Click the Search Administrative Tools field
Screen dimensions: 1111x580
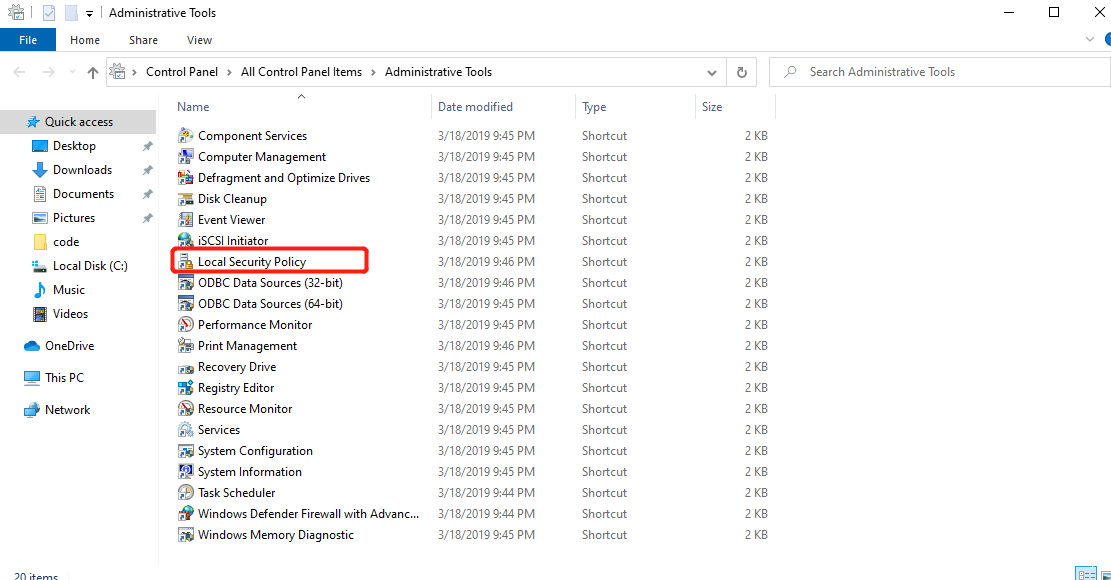(x=940, y=72)
